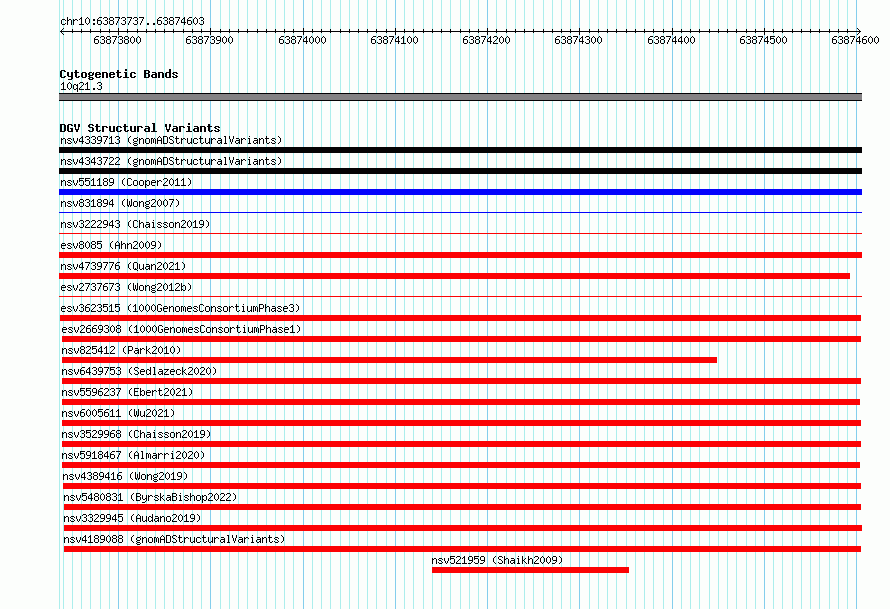This screenshot has width=890, height=609.
Task: Click the 63874500 ruler position
Action: [x=763, y=40]
